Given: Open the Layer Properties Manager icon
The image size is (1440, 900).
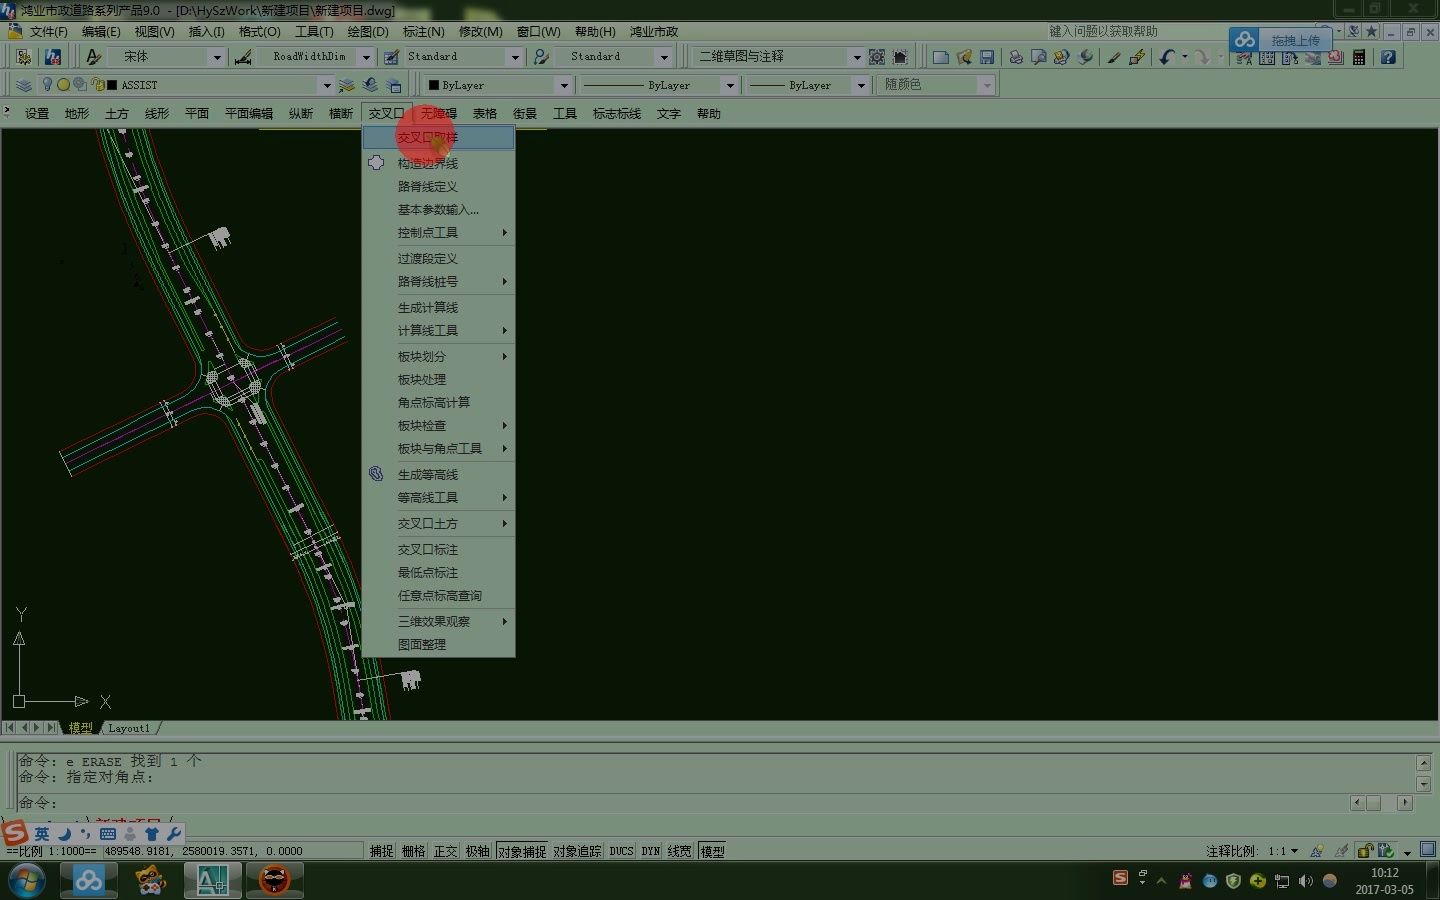Looking at the screenshot, I should pyautogui.click(x=22, y=84).
